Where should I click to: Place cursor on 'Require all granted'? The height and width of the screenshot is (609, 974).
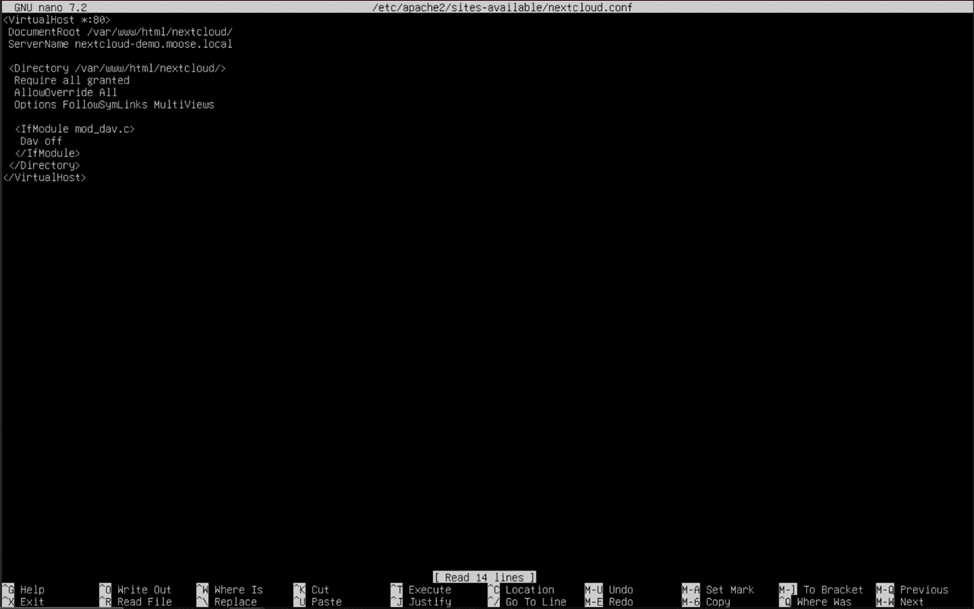(72, 80)
